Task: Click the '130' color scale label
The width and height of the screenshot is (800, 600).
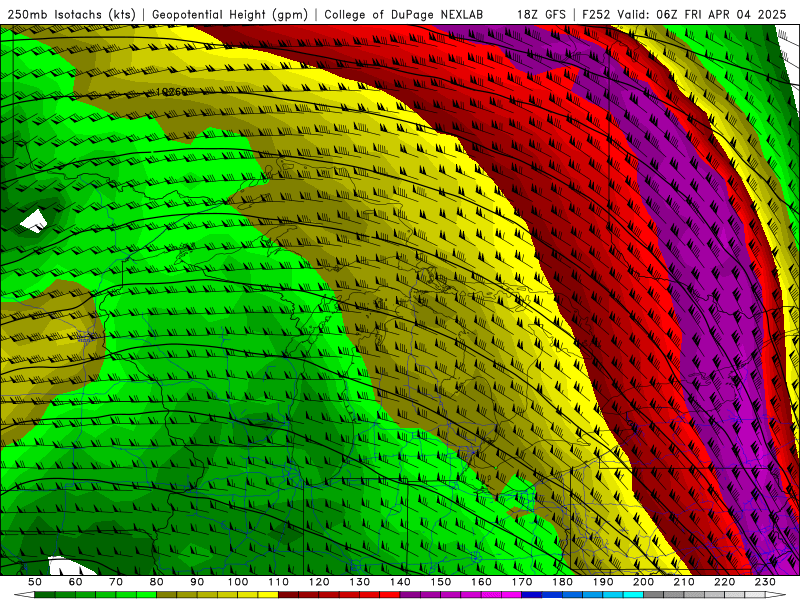Action: pos(360,582)
